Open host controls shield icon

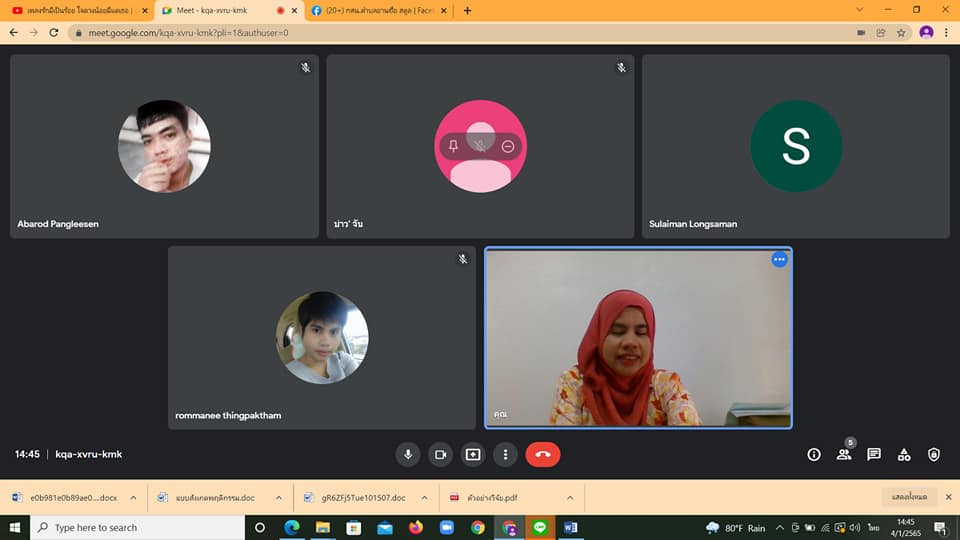pos(934,454)
